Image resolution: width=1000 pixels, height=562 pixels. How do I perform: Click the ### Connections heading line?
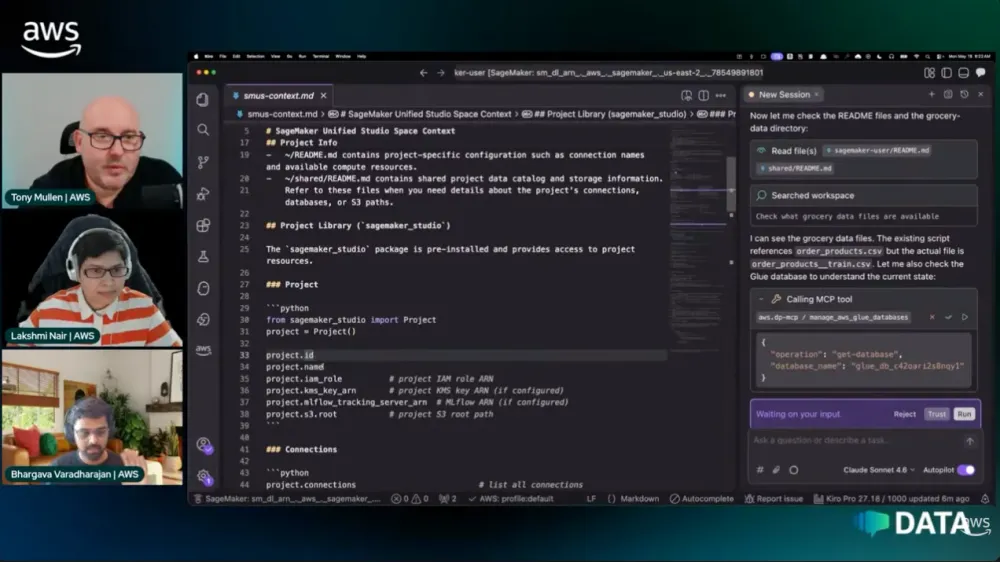point(302,450)
